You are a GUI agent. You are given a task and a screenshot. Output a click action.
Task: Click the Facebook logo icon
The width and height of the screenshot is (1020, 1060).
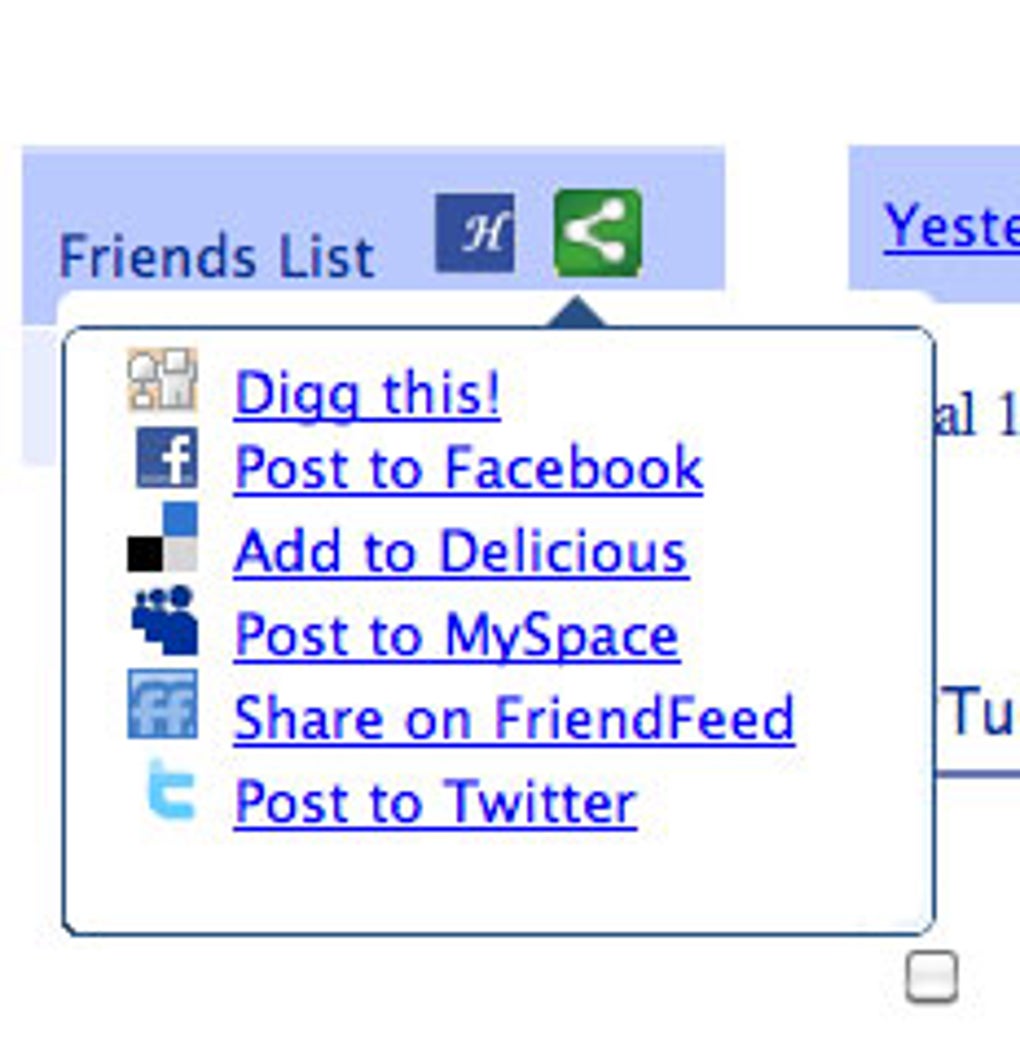point(166,458)
